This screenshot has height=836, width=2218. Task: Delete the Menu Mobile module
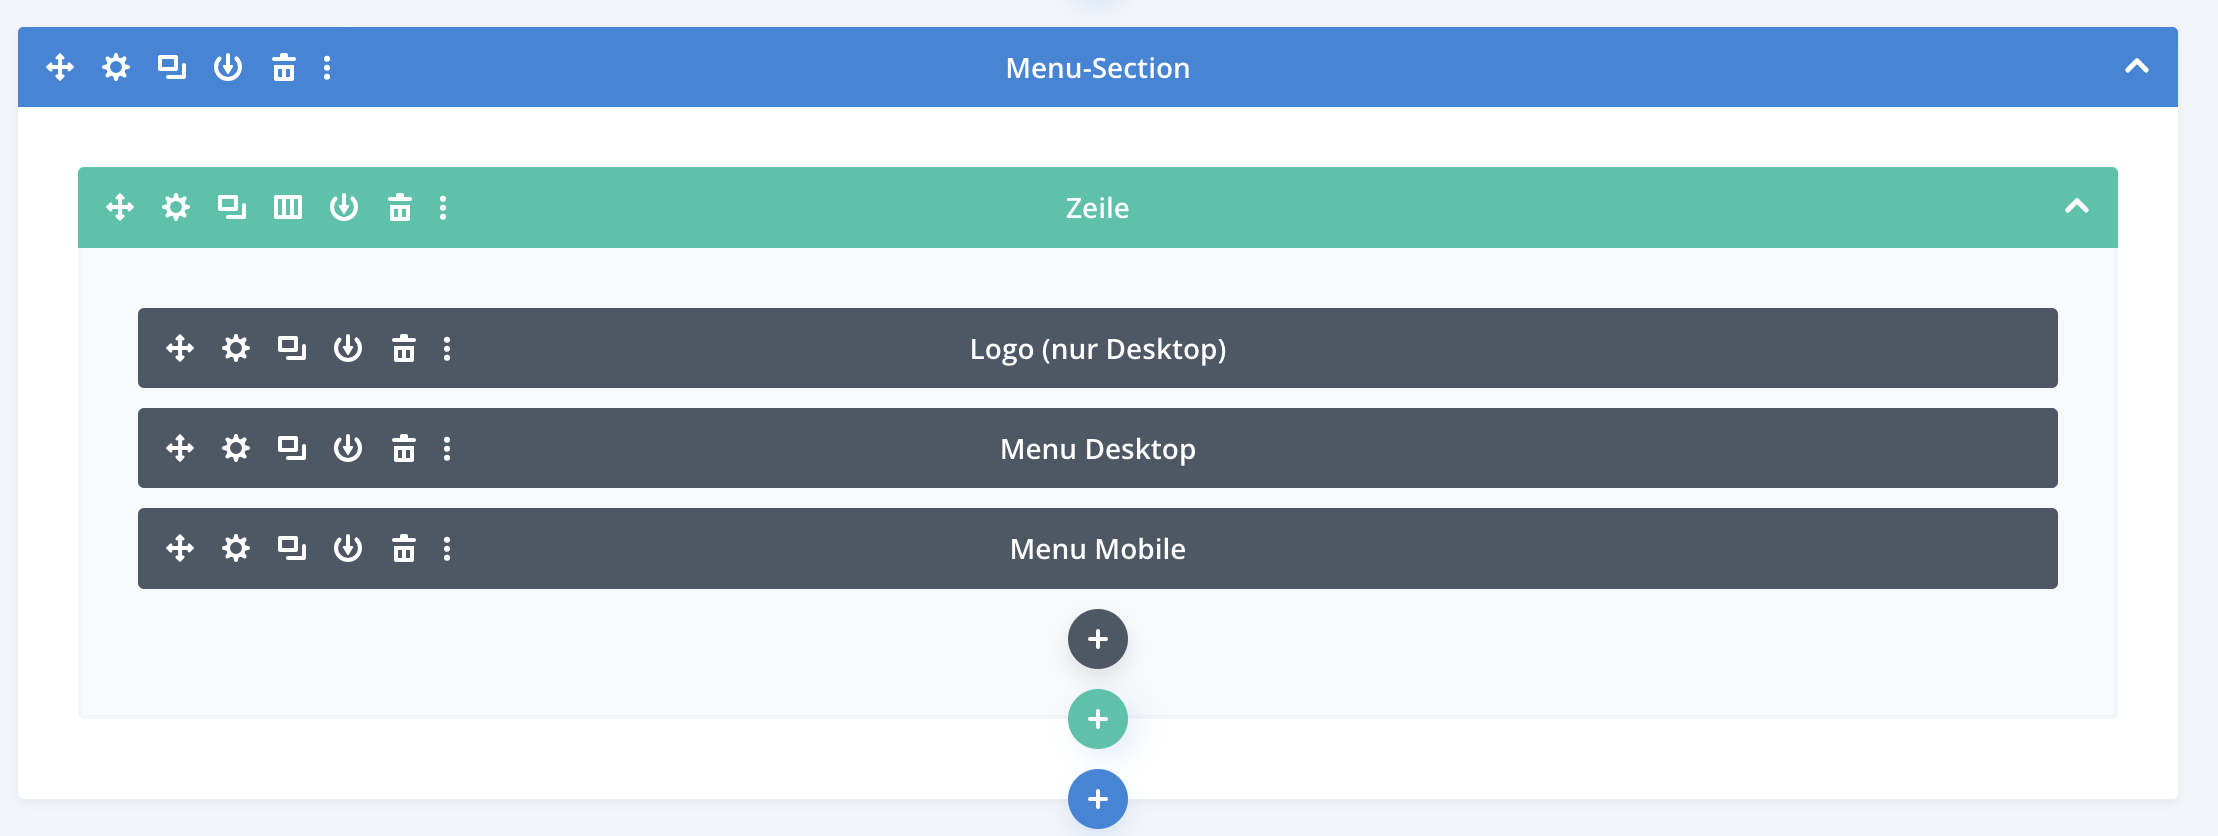click(404, 548)
